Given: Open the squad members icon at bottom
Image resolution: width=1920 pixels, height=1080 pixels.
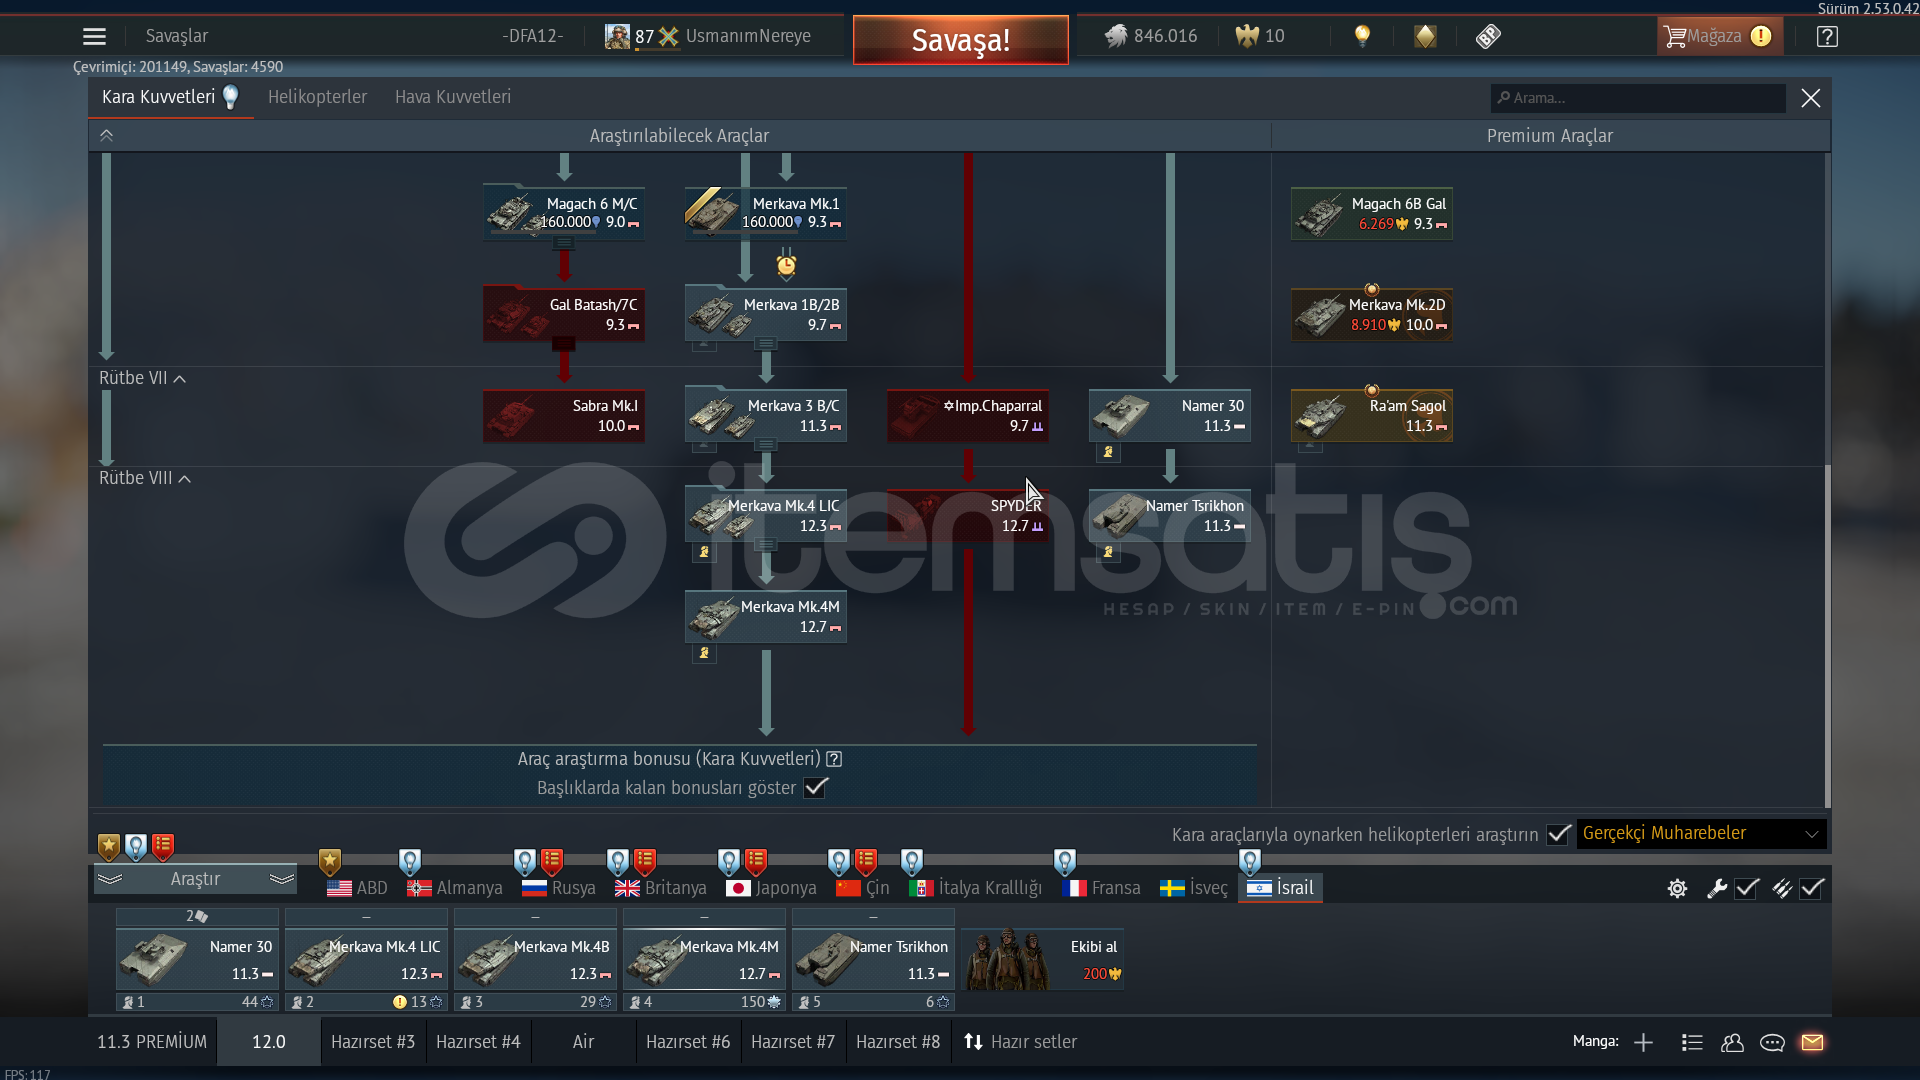Looking at the screenshot, I should point(1732,1042).
